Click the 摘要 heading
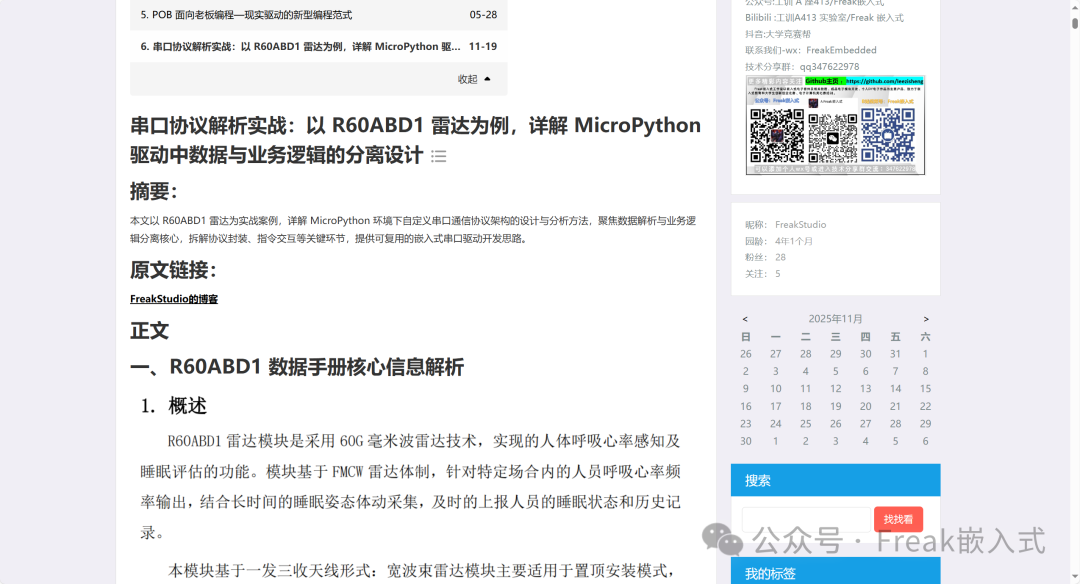1080x584 pixels. click(154, 191)
